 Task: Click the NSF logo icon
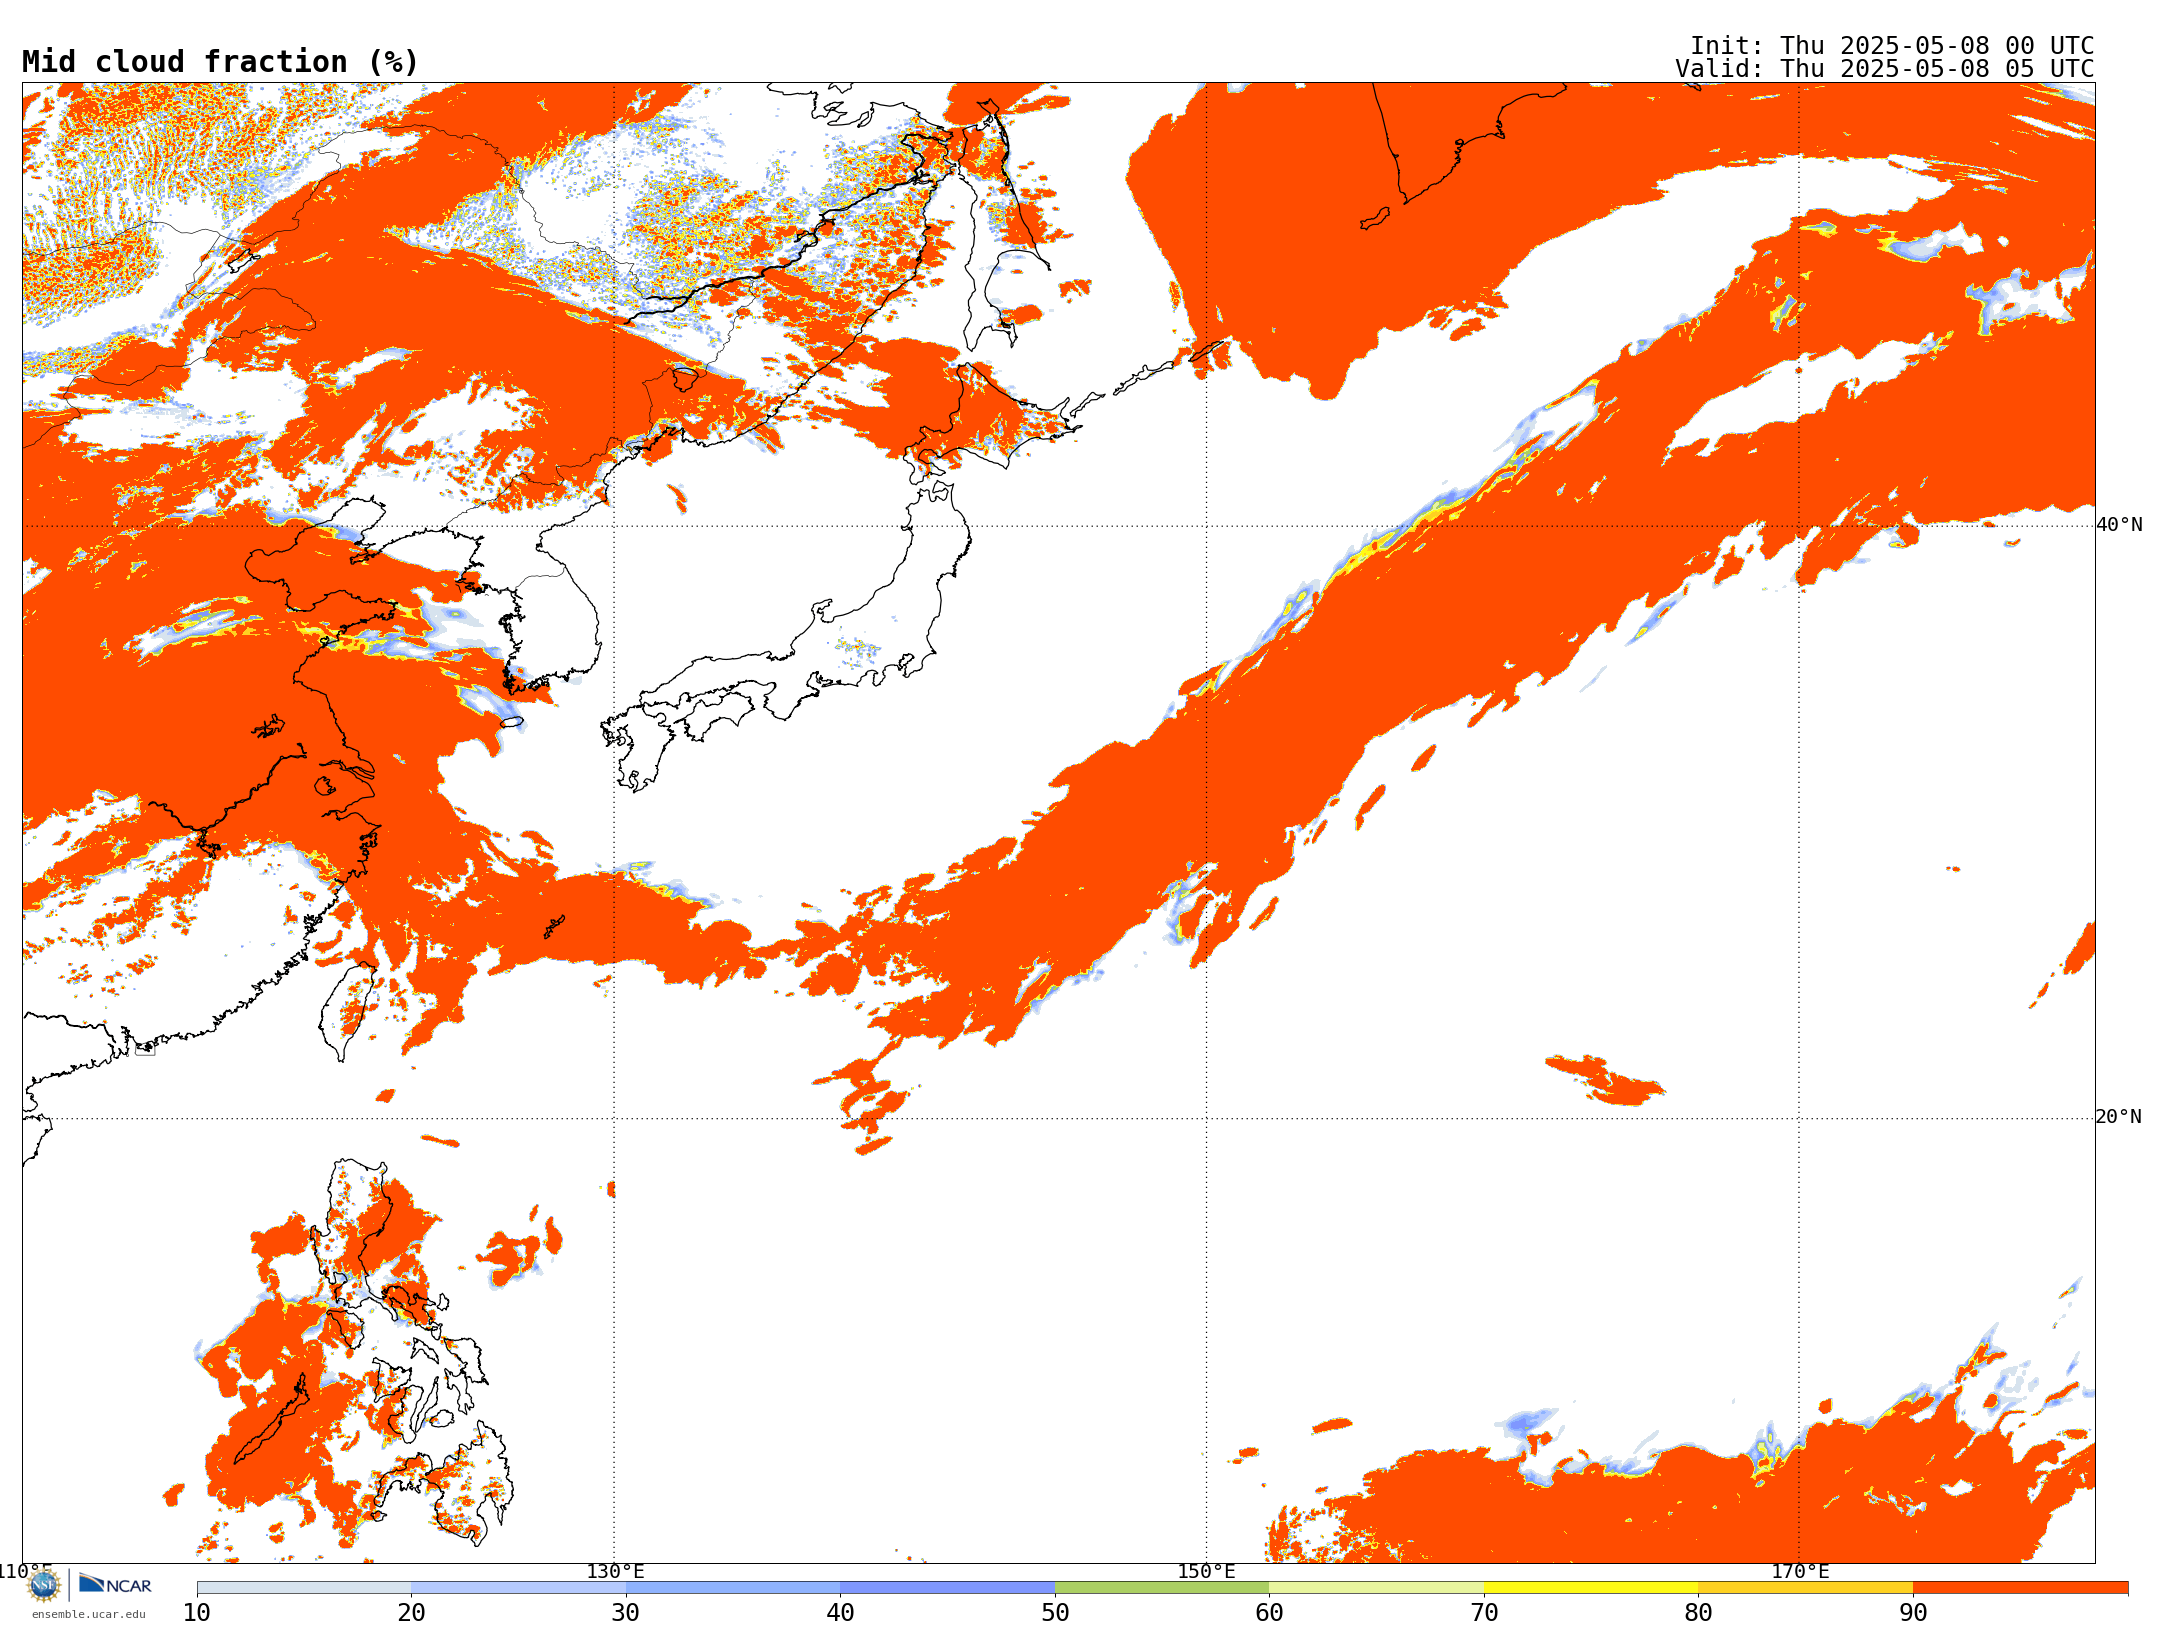coord(44,1585)
